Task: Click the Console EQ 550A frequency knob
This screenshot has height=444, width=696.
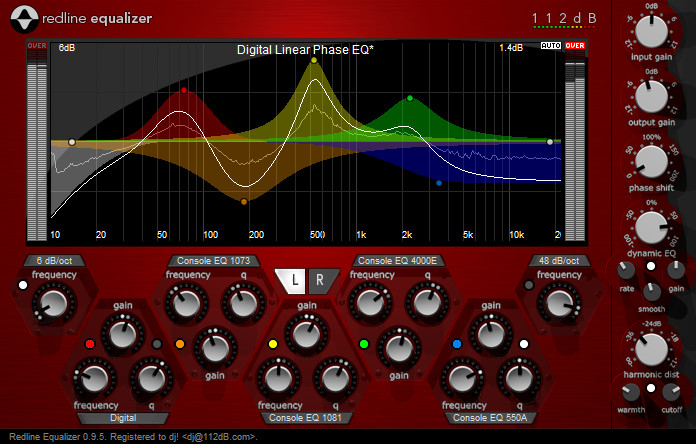Action: [463, 380]
